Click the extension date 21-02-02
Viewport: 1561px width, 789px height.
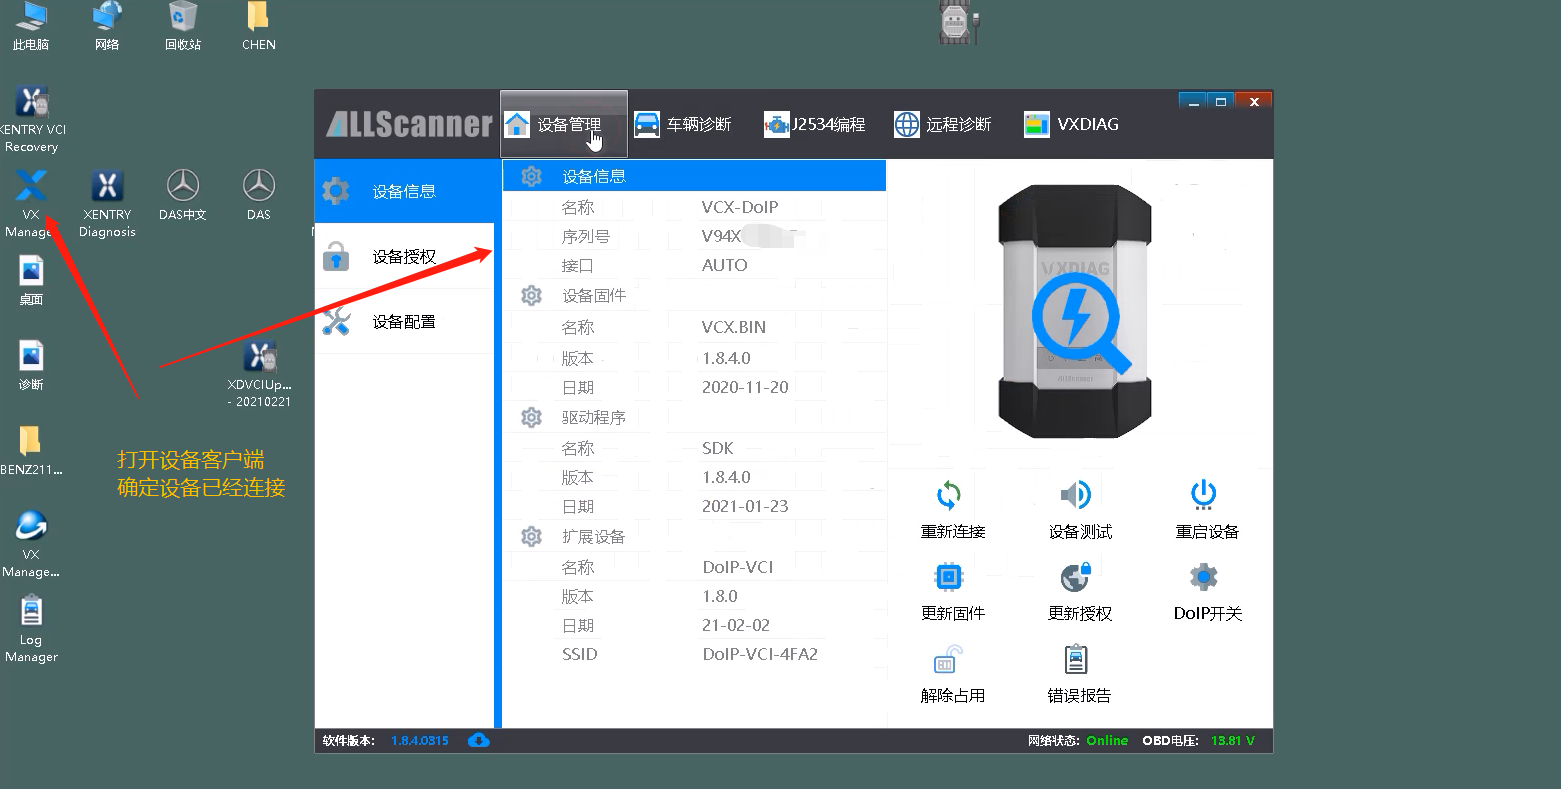(x=736, y=625)
